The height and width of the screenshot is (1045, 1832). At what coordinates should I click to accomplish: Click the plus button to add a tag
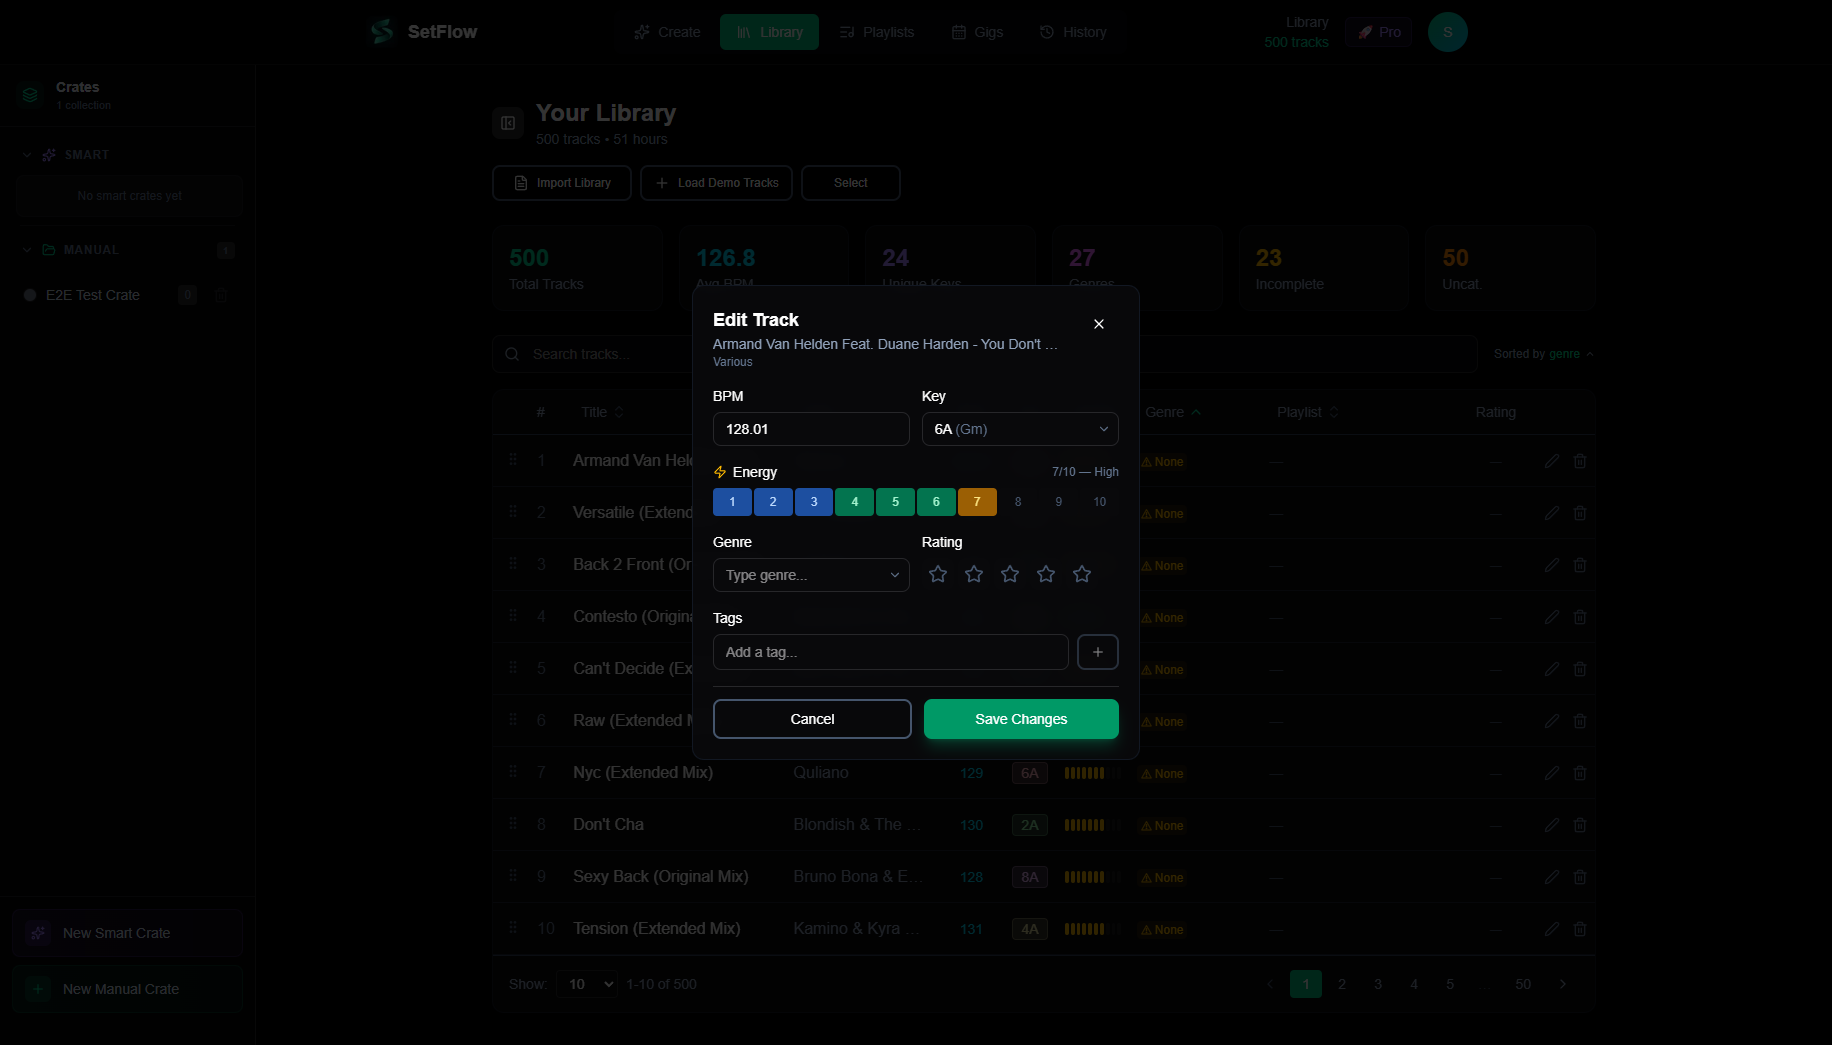(x=1097, y=652)
